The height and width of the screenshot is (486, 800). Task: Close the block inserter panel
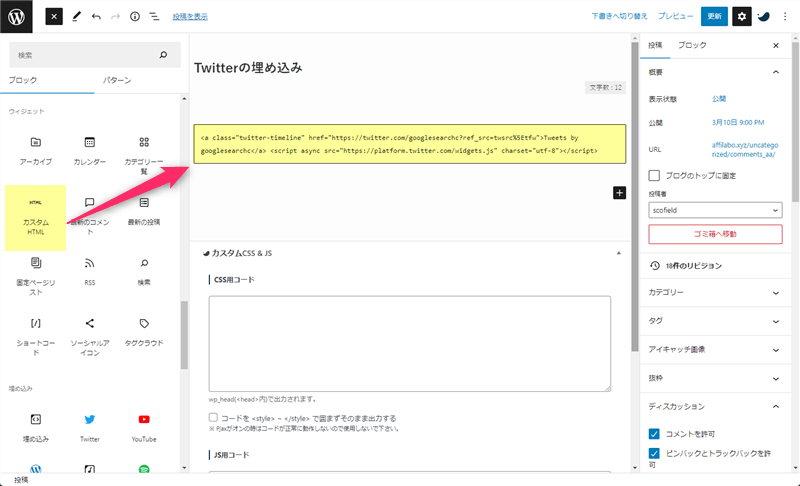pos(54,16)
